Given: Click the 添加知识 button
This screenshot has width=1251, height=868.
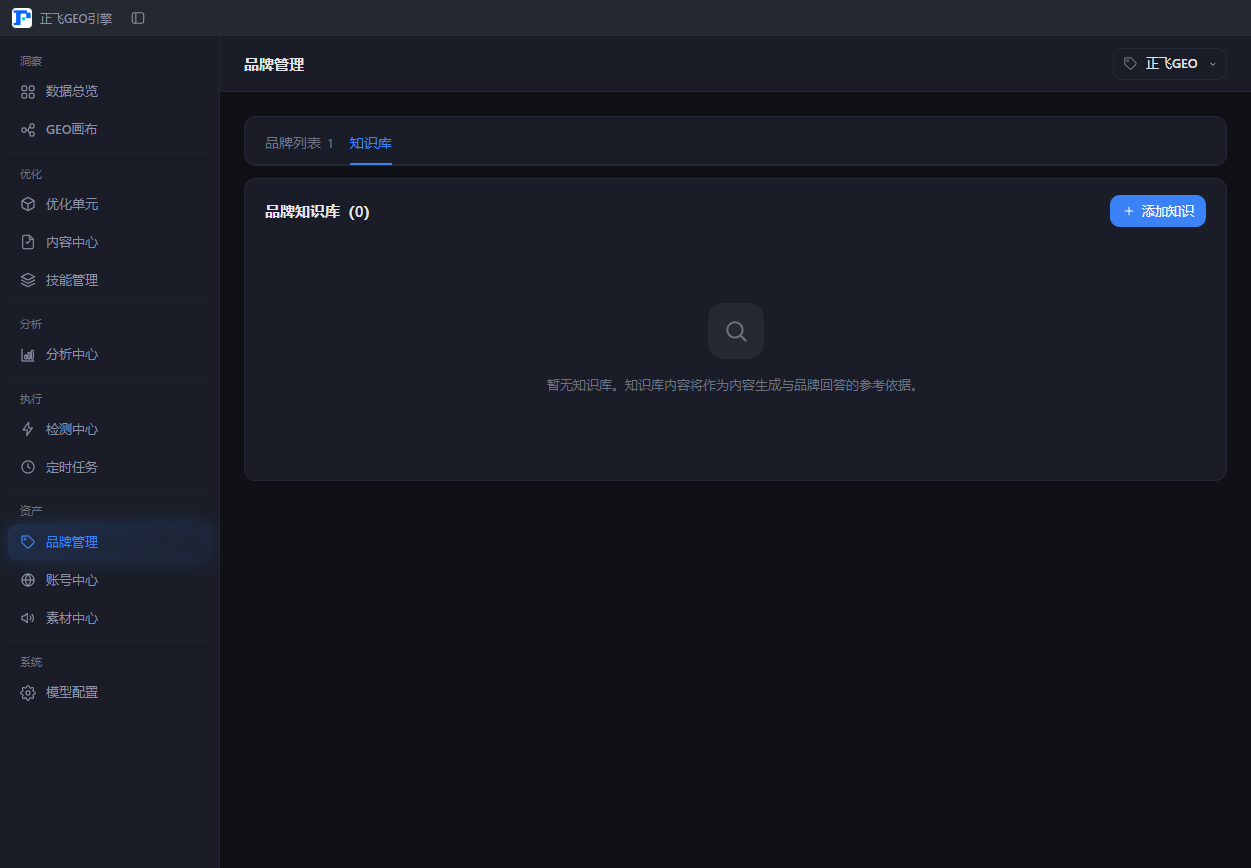Looking at the screenshot, I should [1158, 211].
